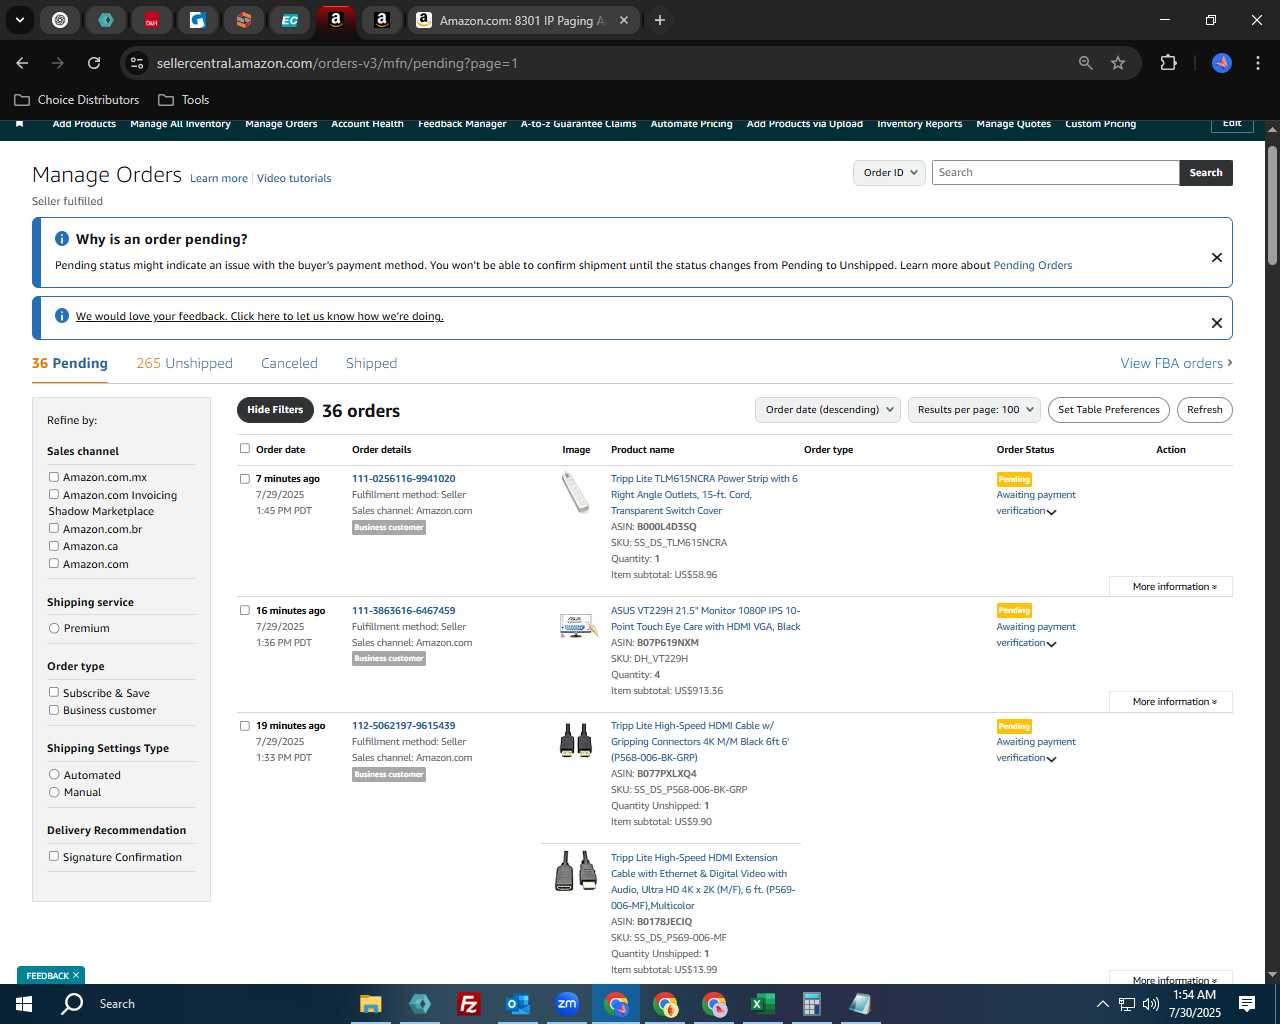Image resolution: width=1280 pixels, height=1024 pixels.
Task: Switch to the EC pinned tab
Action: [290, 20]
